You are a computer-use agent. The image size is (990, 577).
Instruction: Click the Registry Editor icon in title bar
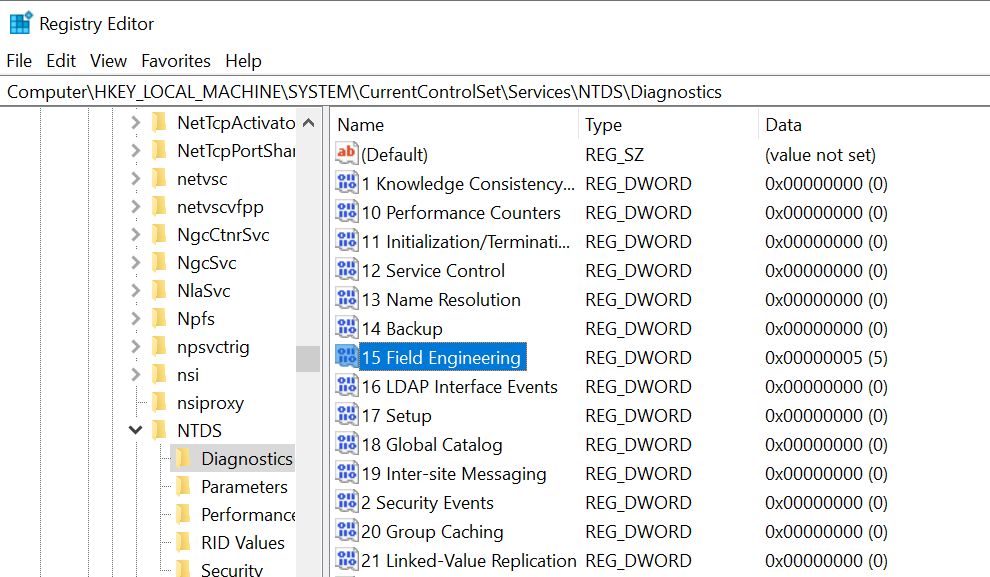tap(19, 23)
